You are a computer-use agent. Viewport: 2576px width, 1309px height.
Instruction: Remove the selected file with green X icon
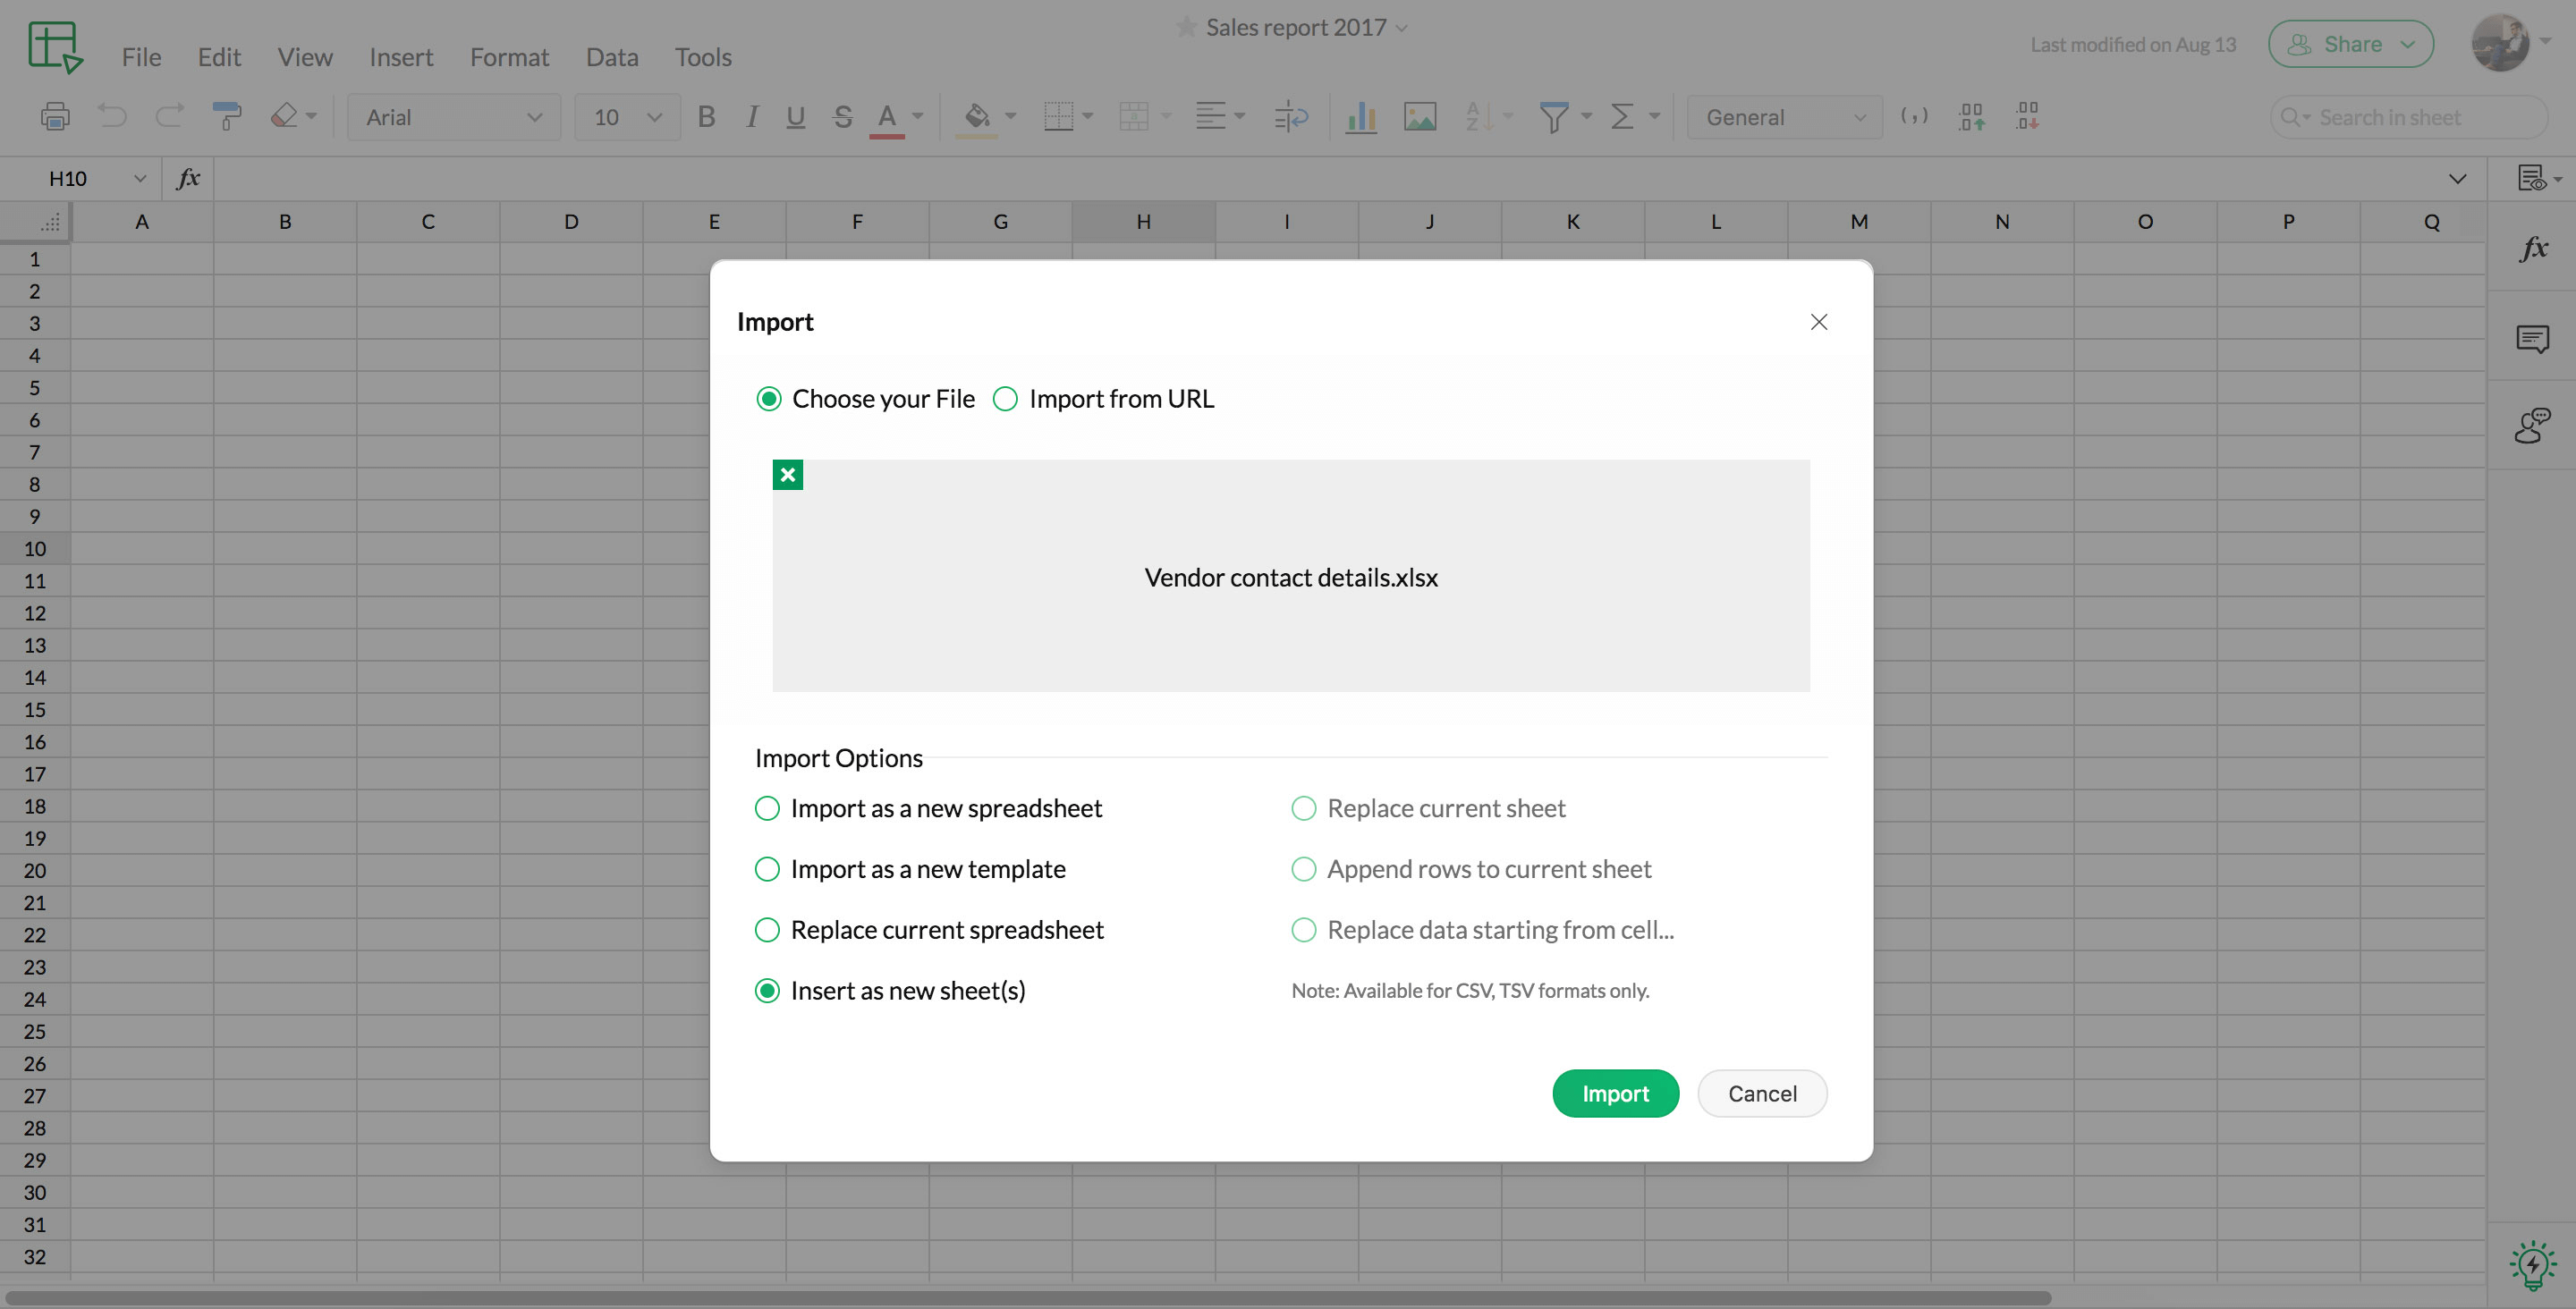coord(787,475)
